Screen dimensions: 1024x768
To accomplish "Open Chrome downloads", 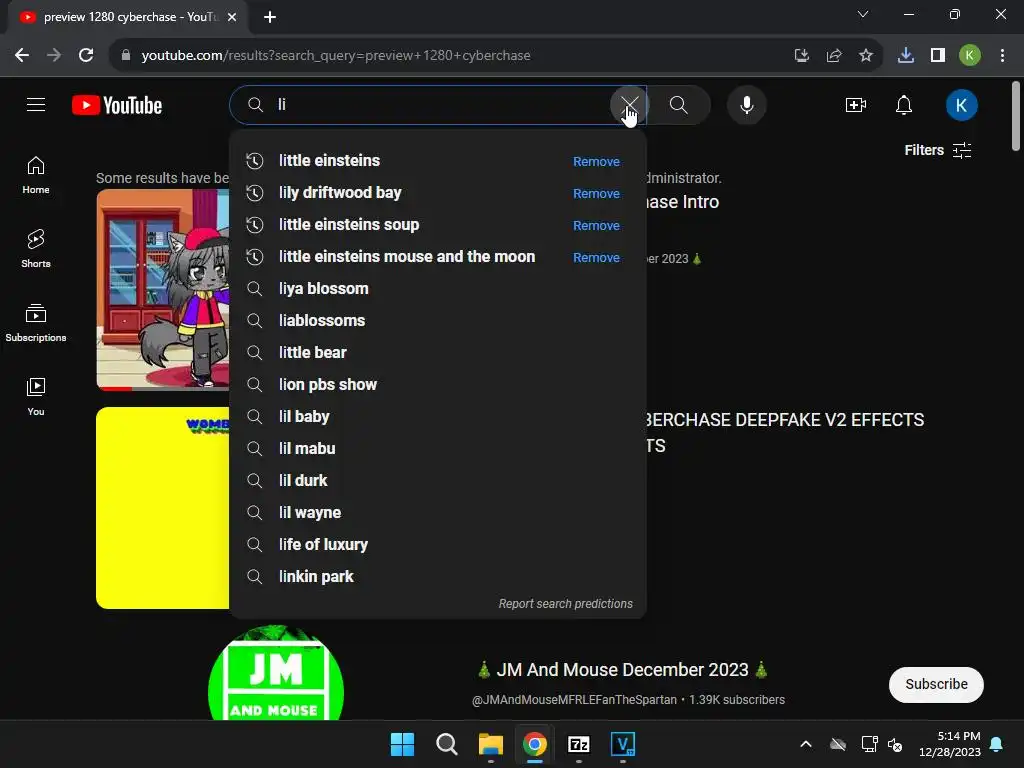I will click(906, 56).
